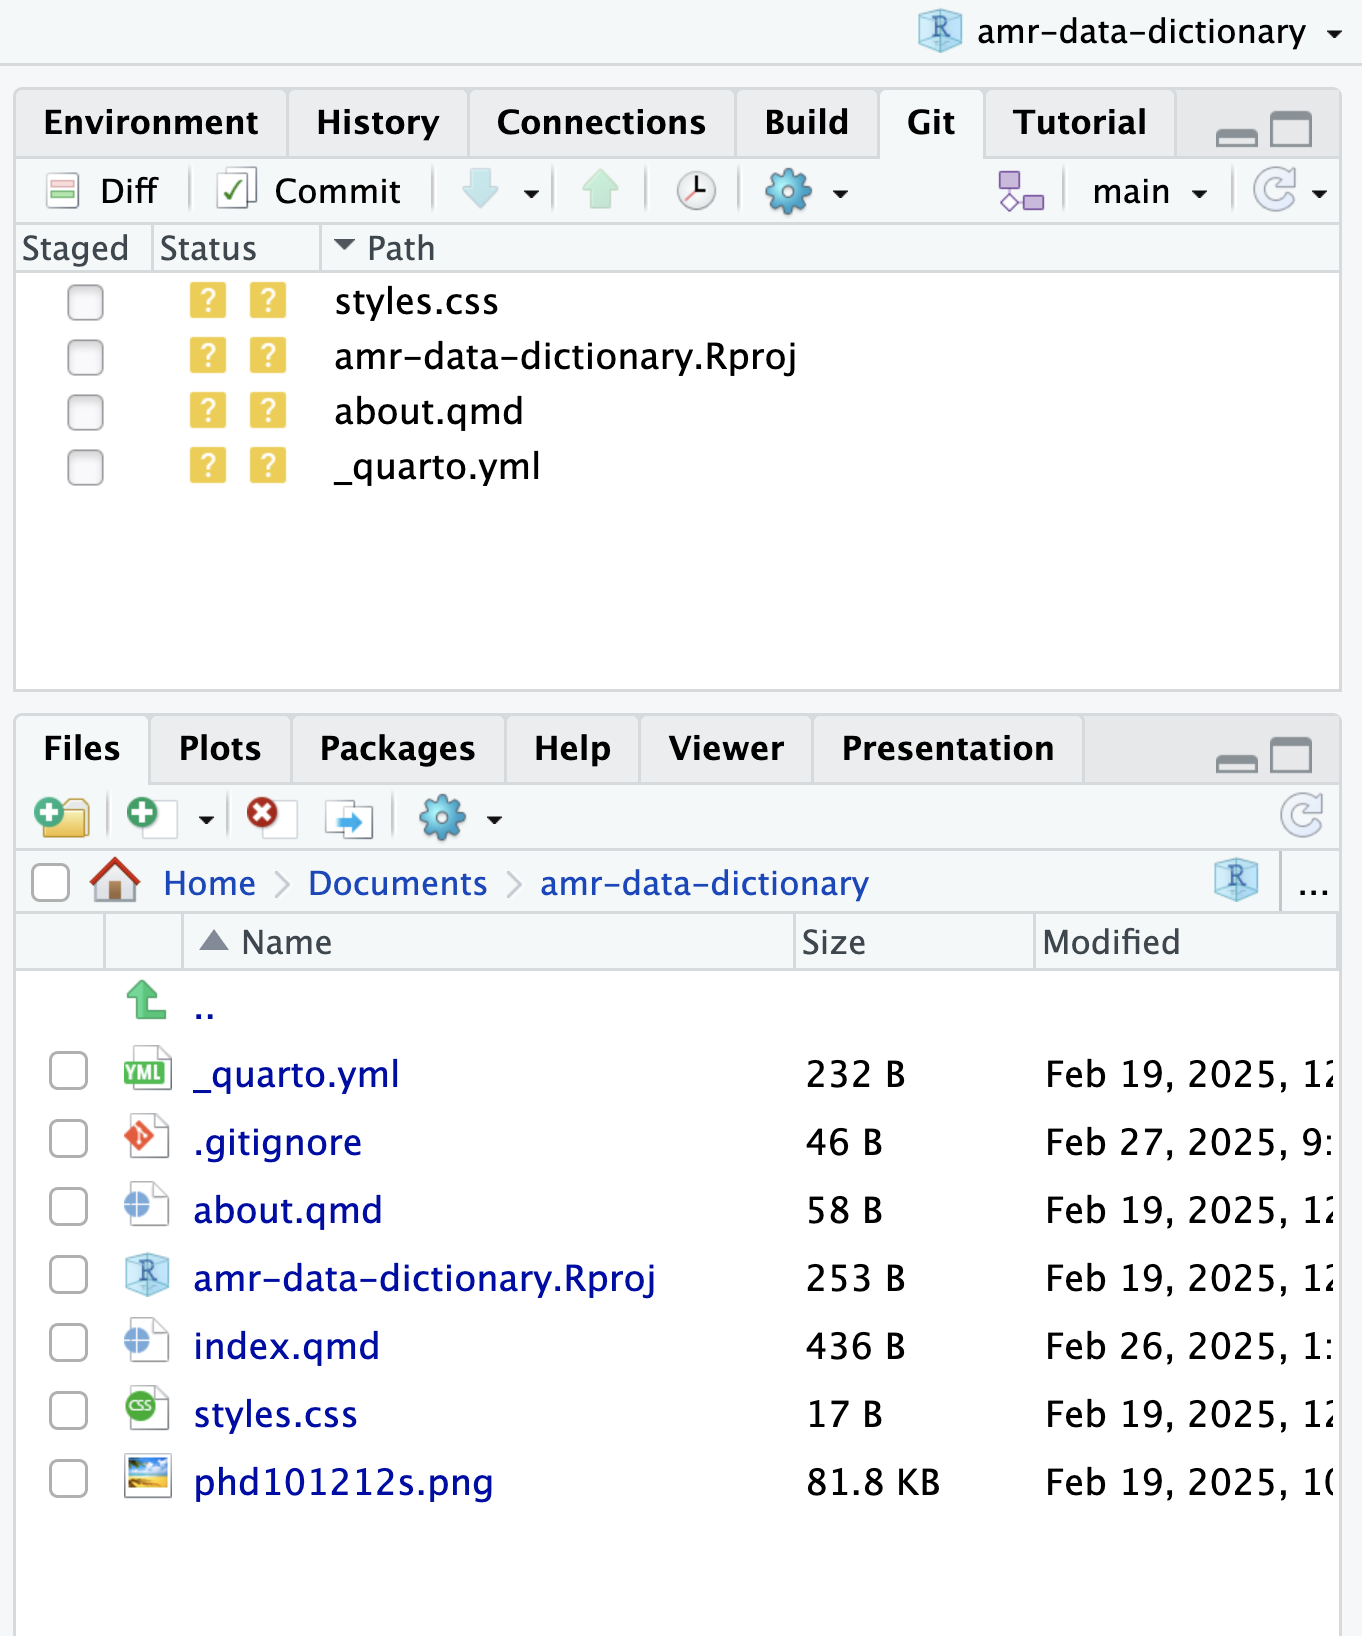The image size is (1362, 1636).
Task: Click the CSS icon next to styles.css
Action: point(146,1410)
